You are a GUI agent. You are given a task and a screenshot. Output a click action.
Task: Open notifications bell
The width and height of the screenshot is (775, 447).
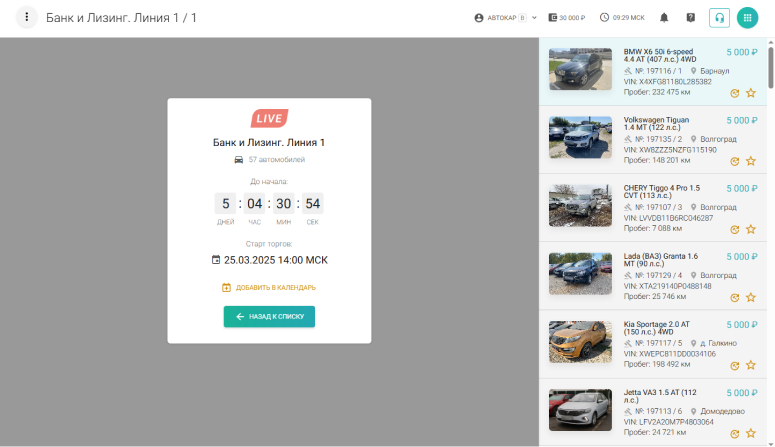click(x=664, y=18)
